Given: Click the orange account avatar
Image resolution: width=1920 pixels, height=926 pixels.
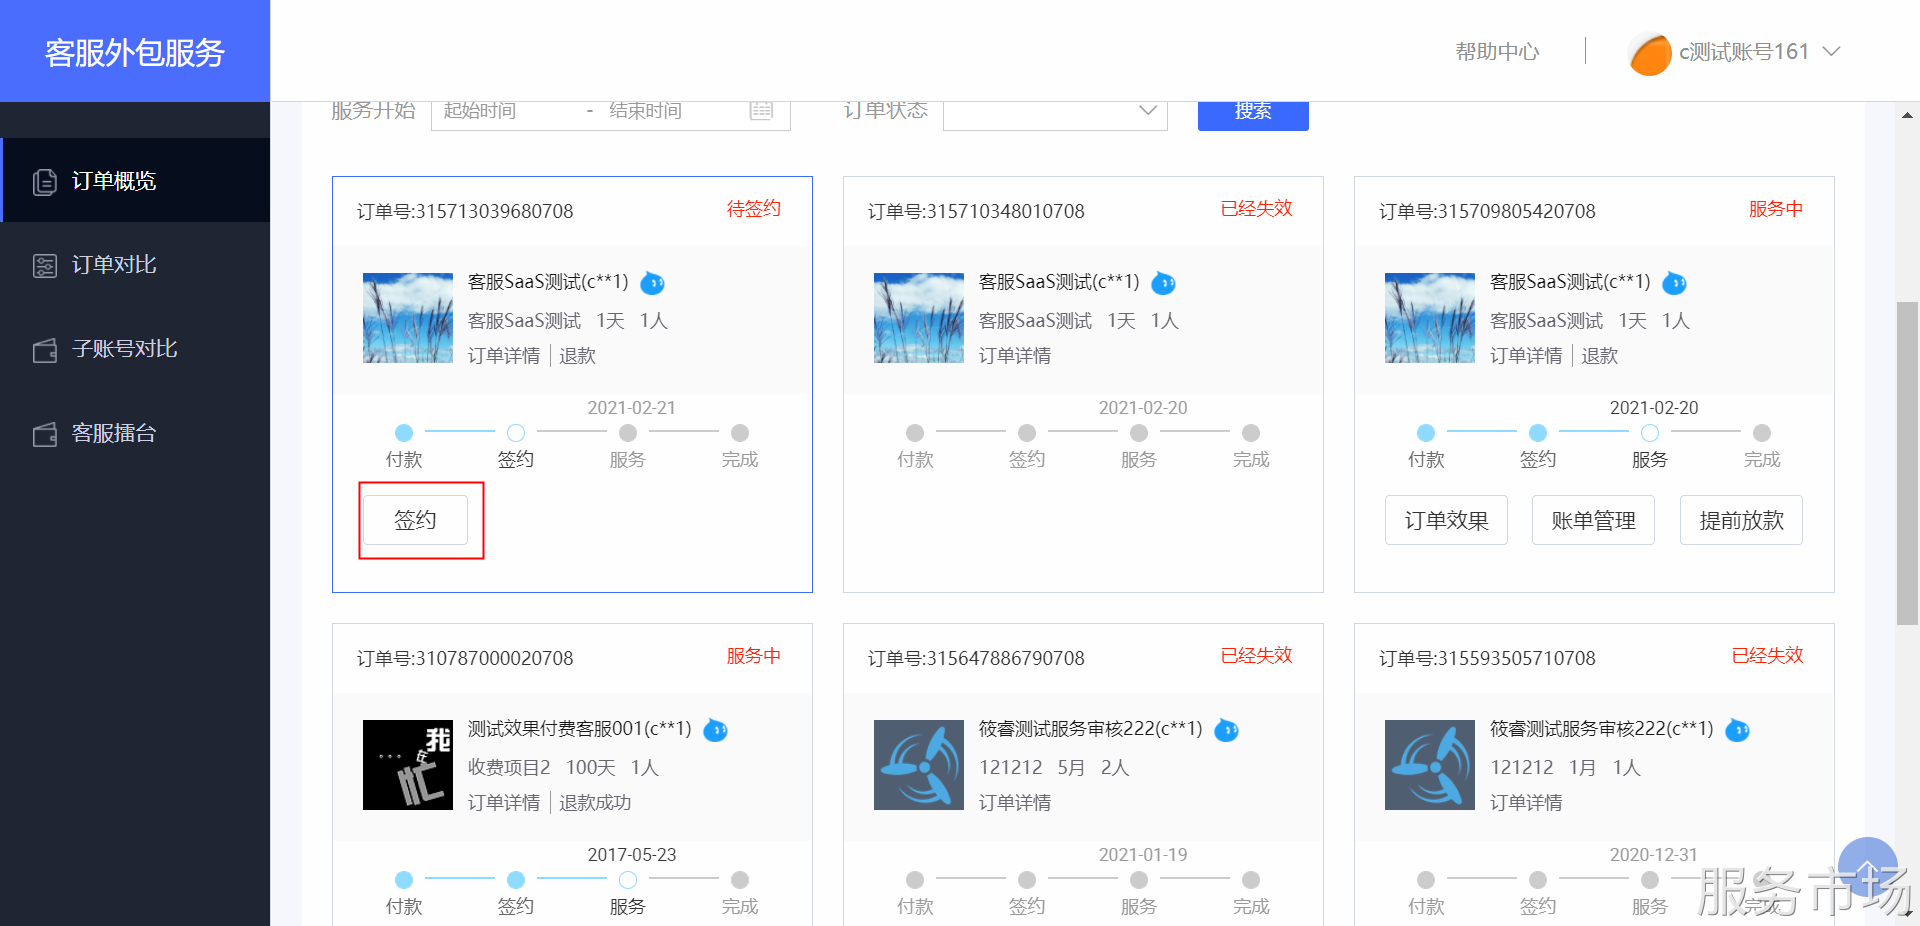Looking at the screenshot, I should [1651, 54].
